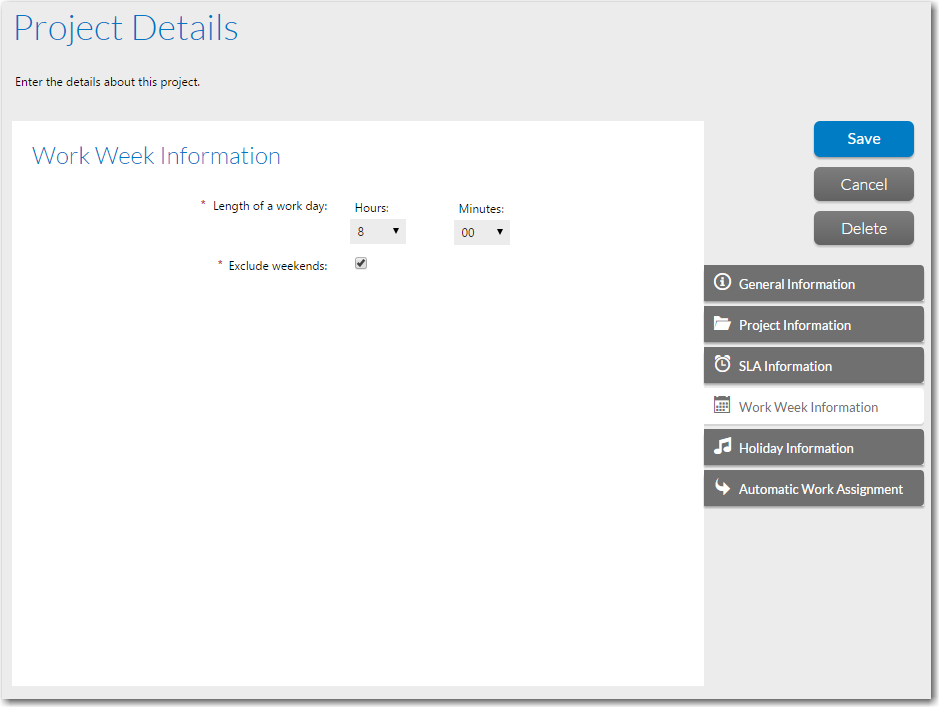Screen dimensions: 939x707
Task: Click the open folder icon for Project Information
Action: [722, 324]
